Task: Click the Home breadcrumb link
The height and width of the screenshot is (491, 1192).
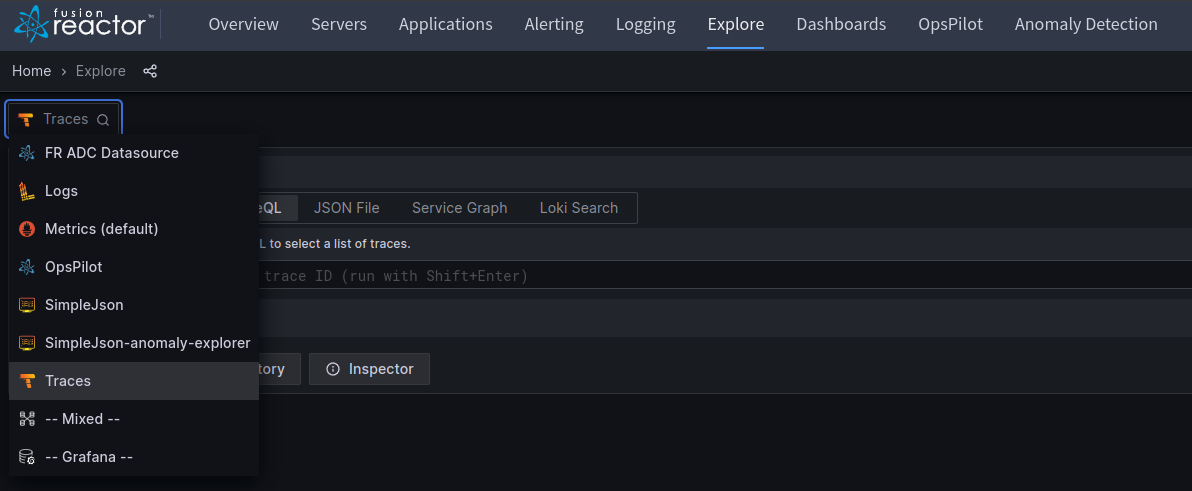Action: (x=31, y=71)
